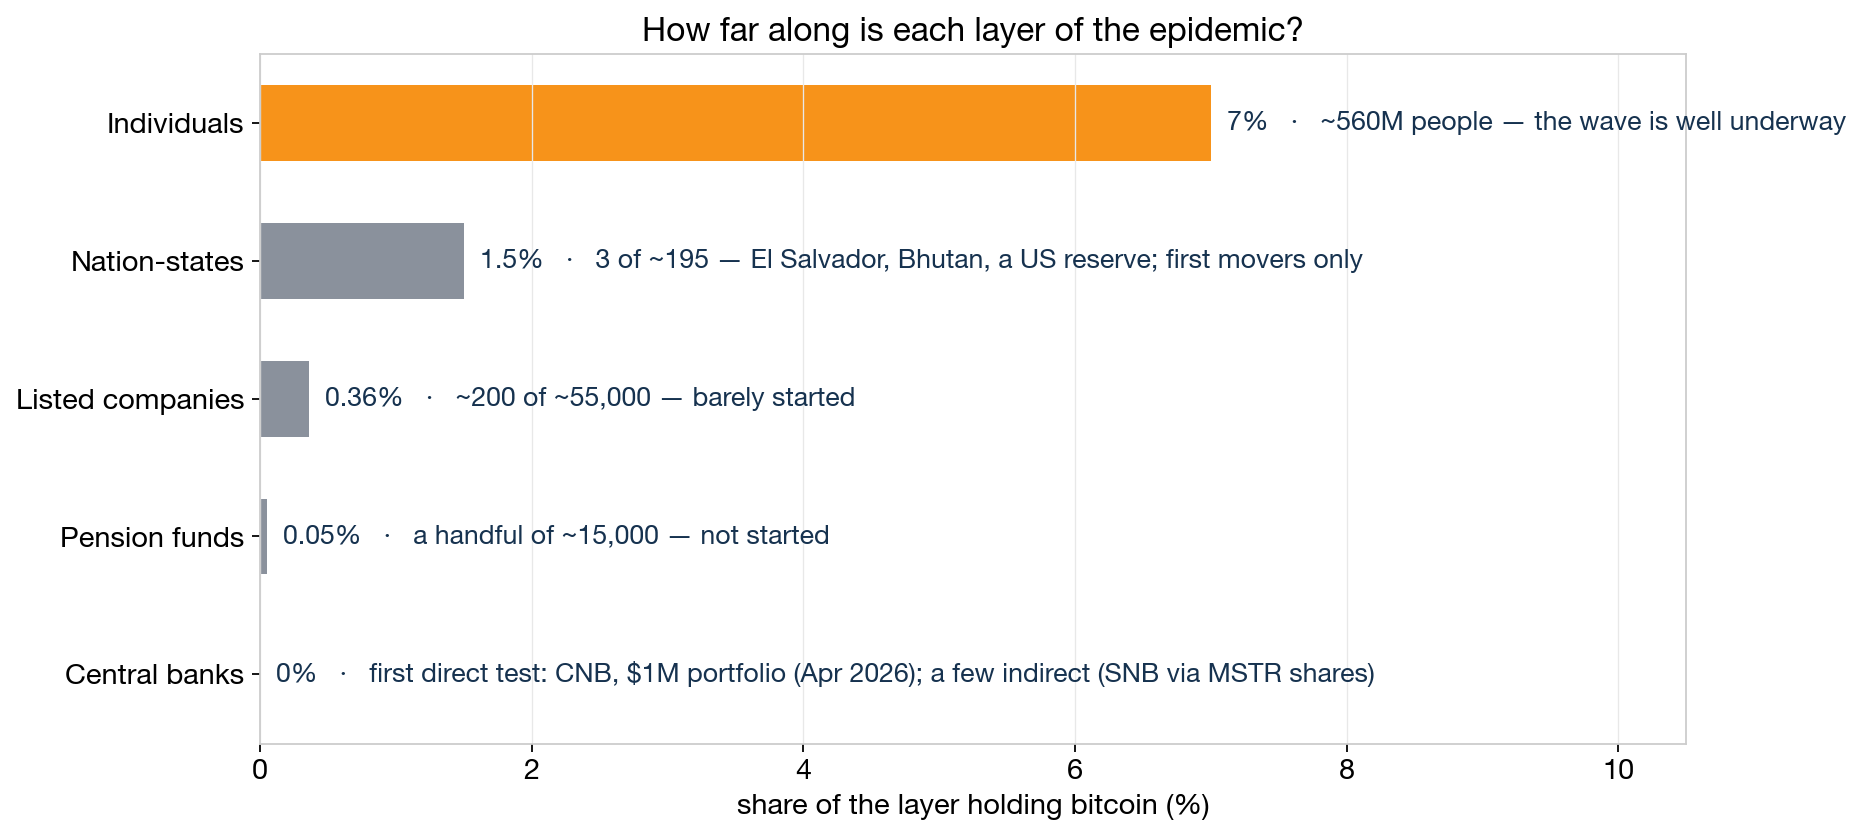Click the x-axis tick label 0
The height and width of the screenshot is (836, 1862).
pyautogui.click(x=260, y=770)
